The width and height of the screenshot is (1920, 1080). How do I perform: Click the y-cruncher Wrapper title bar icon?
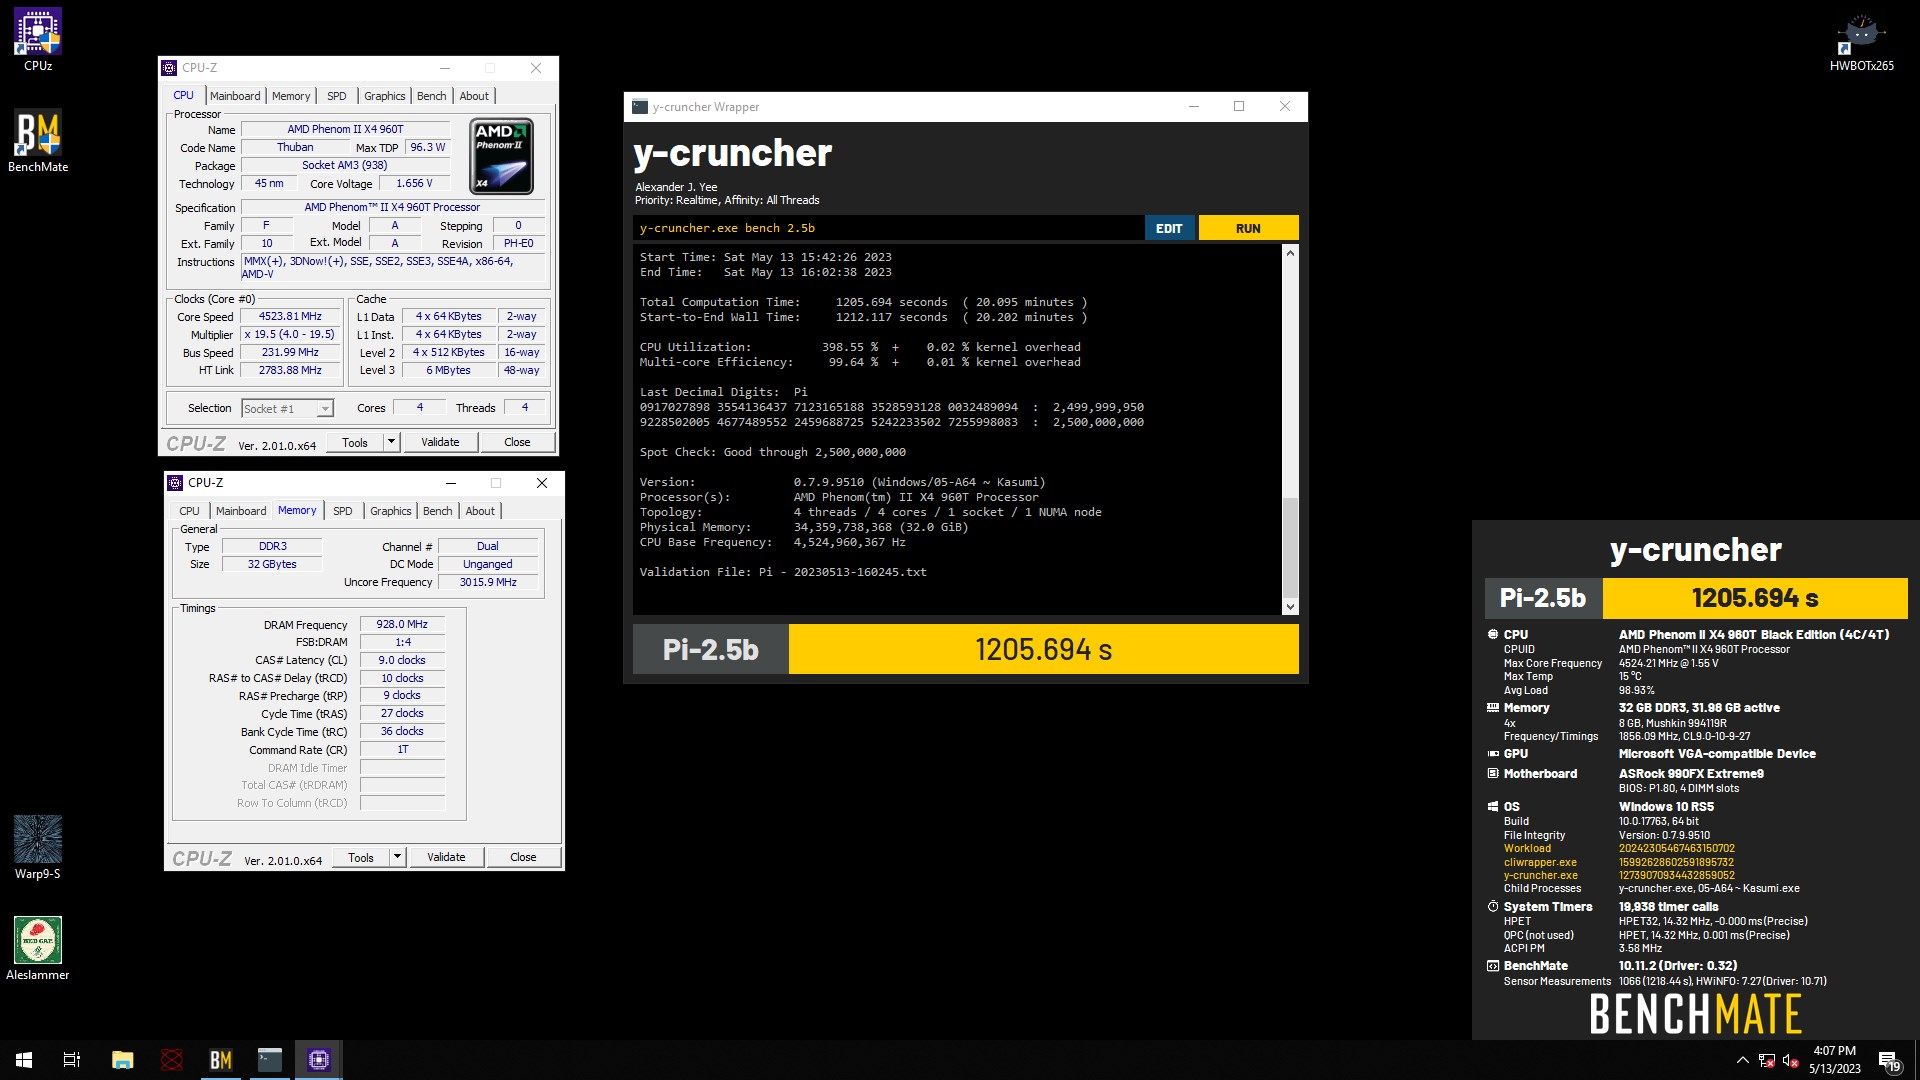(640, 107)
